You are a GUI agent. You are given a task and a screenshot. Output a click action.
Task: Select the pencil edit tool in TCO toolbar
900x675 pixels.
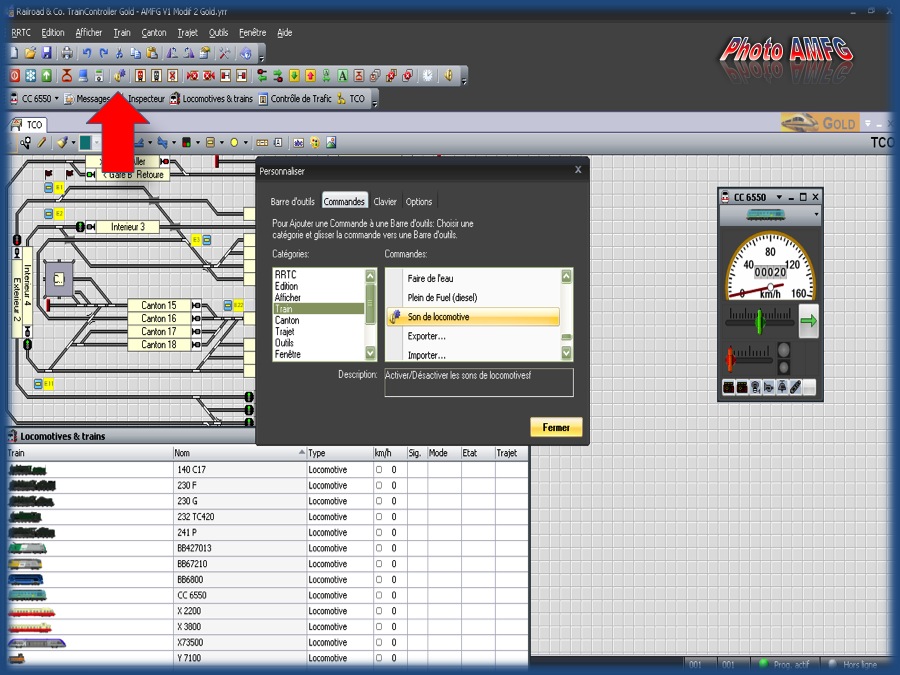point(41,142)
